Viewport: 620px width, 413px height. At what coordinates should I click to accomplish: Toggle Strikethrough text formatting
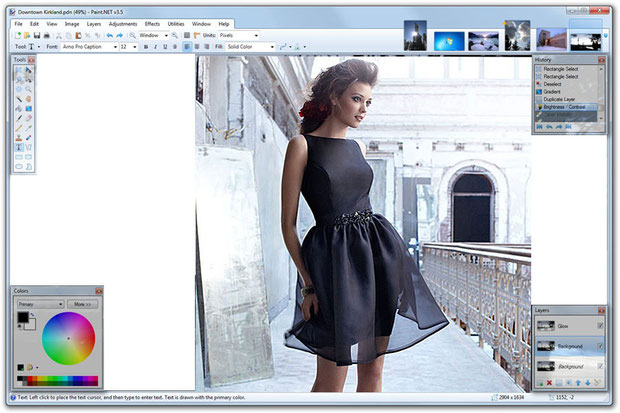tap(175, 47)
